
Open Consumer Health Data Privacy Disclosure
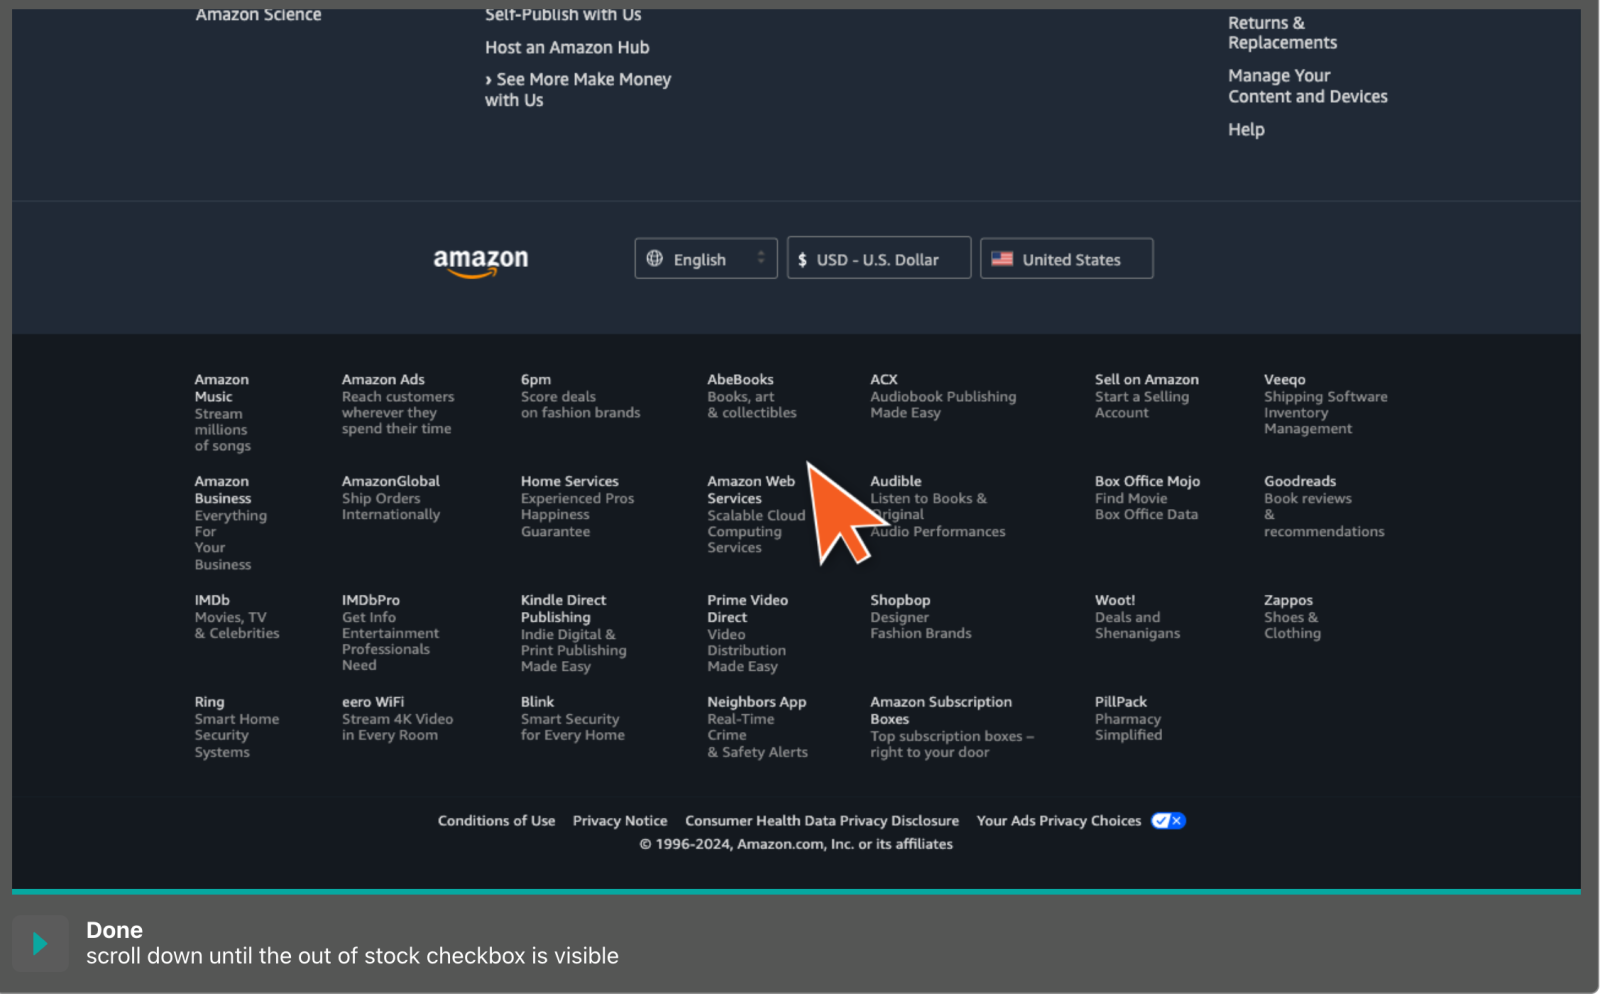click(x=822, y=821)
